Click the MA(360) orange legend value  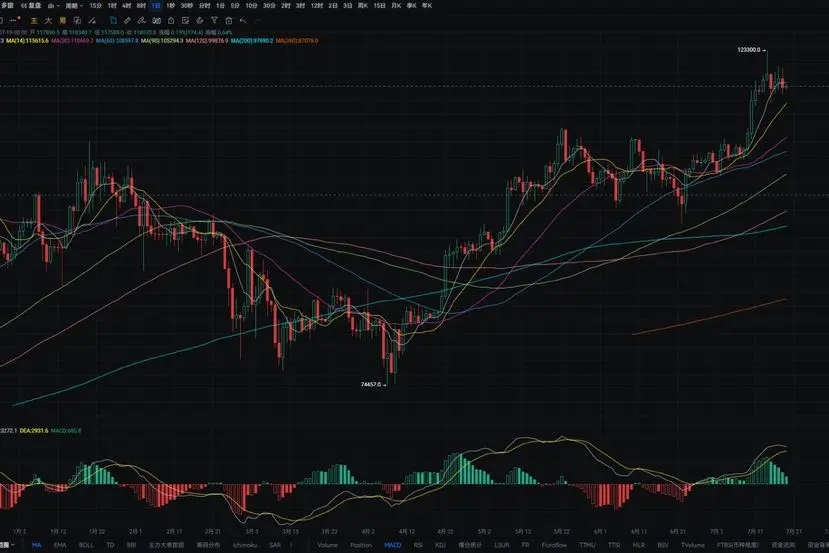[x=297, y=41]
